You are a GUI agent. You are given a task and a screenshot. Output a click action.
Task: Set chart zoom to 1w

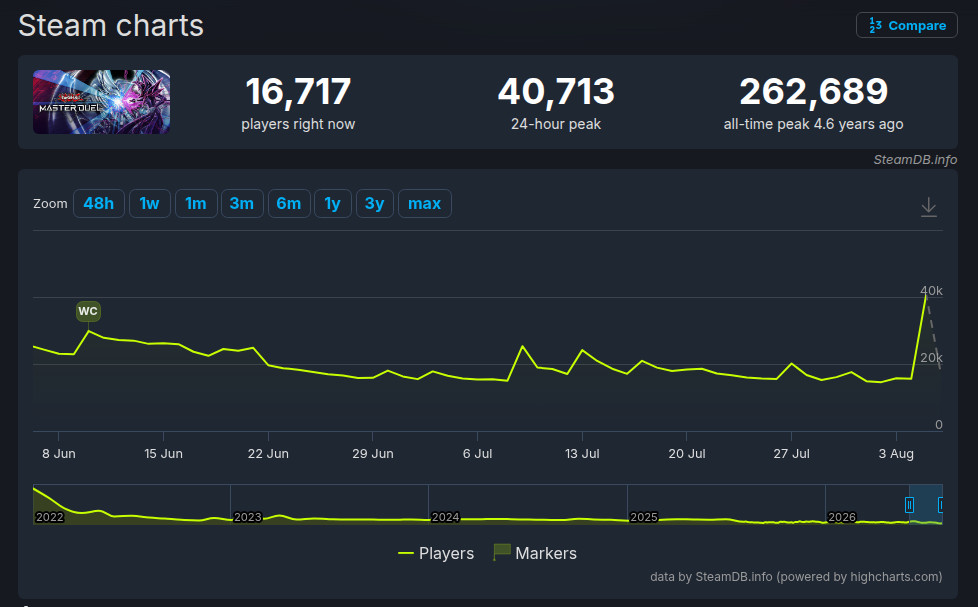coord(150,203)
